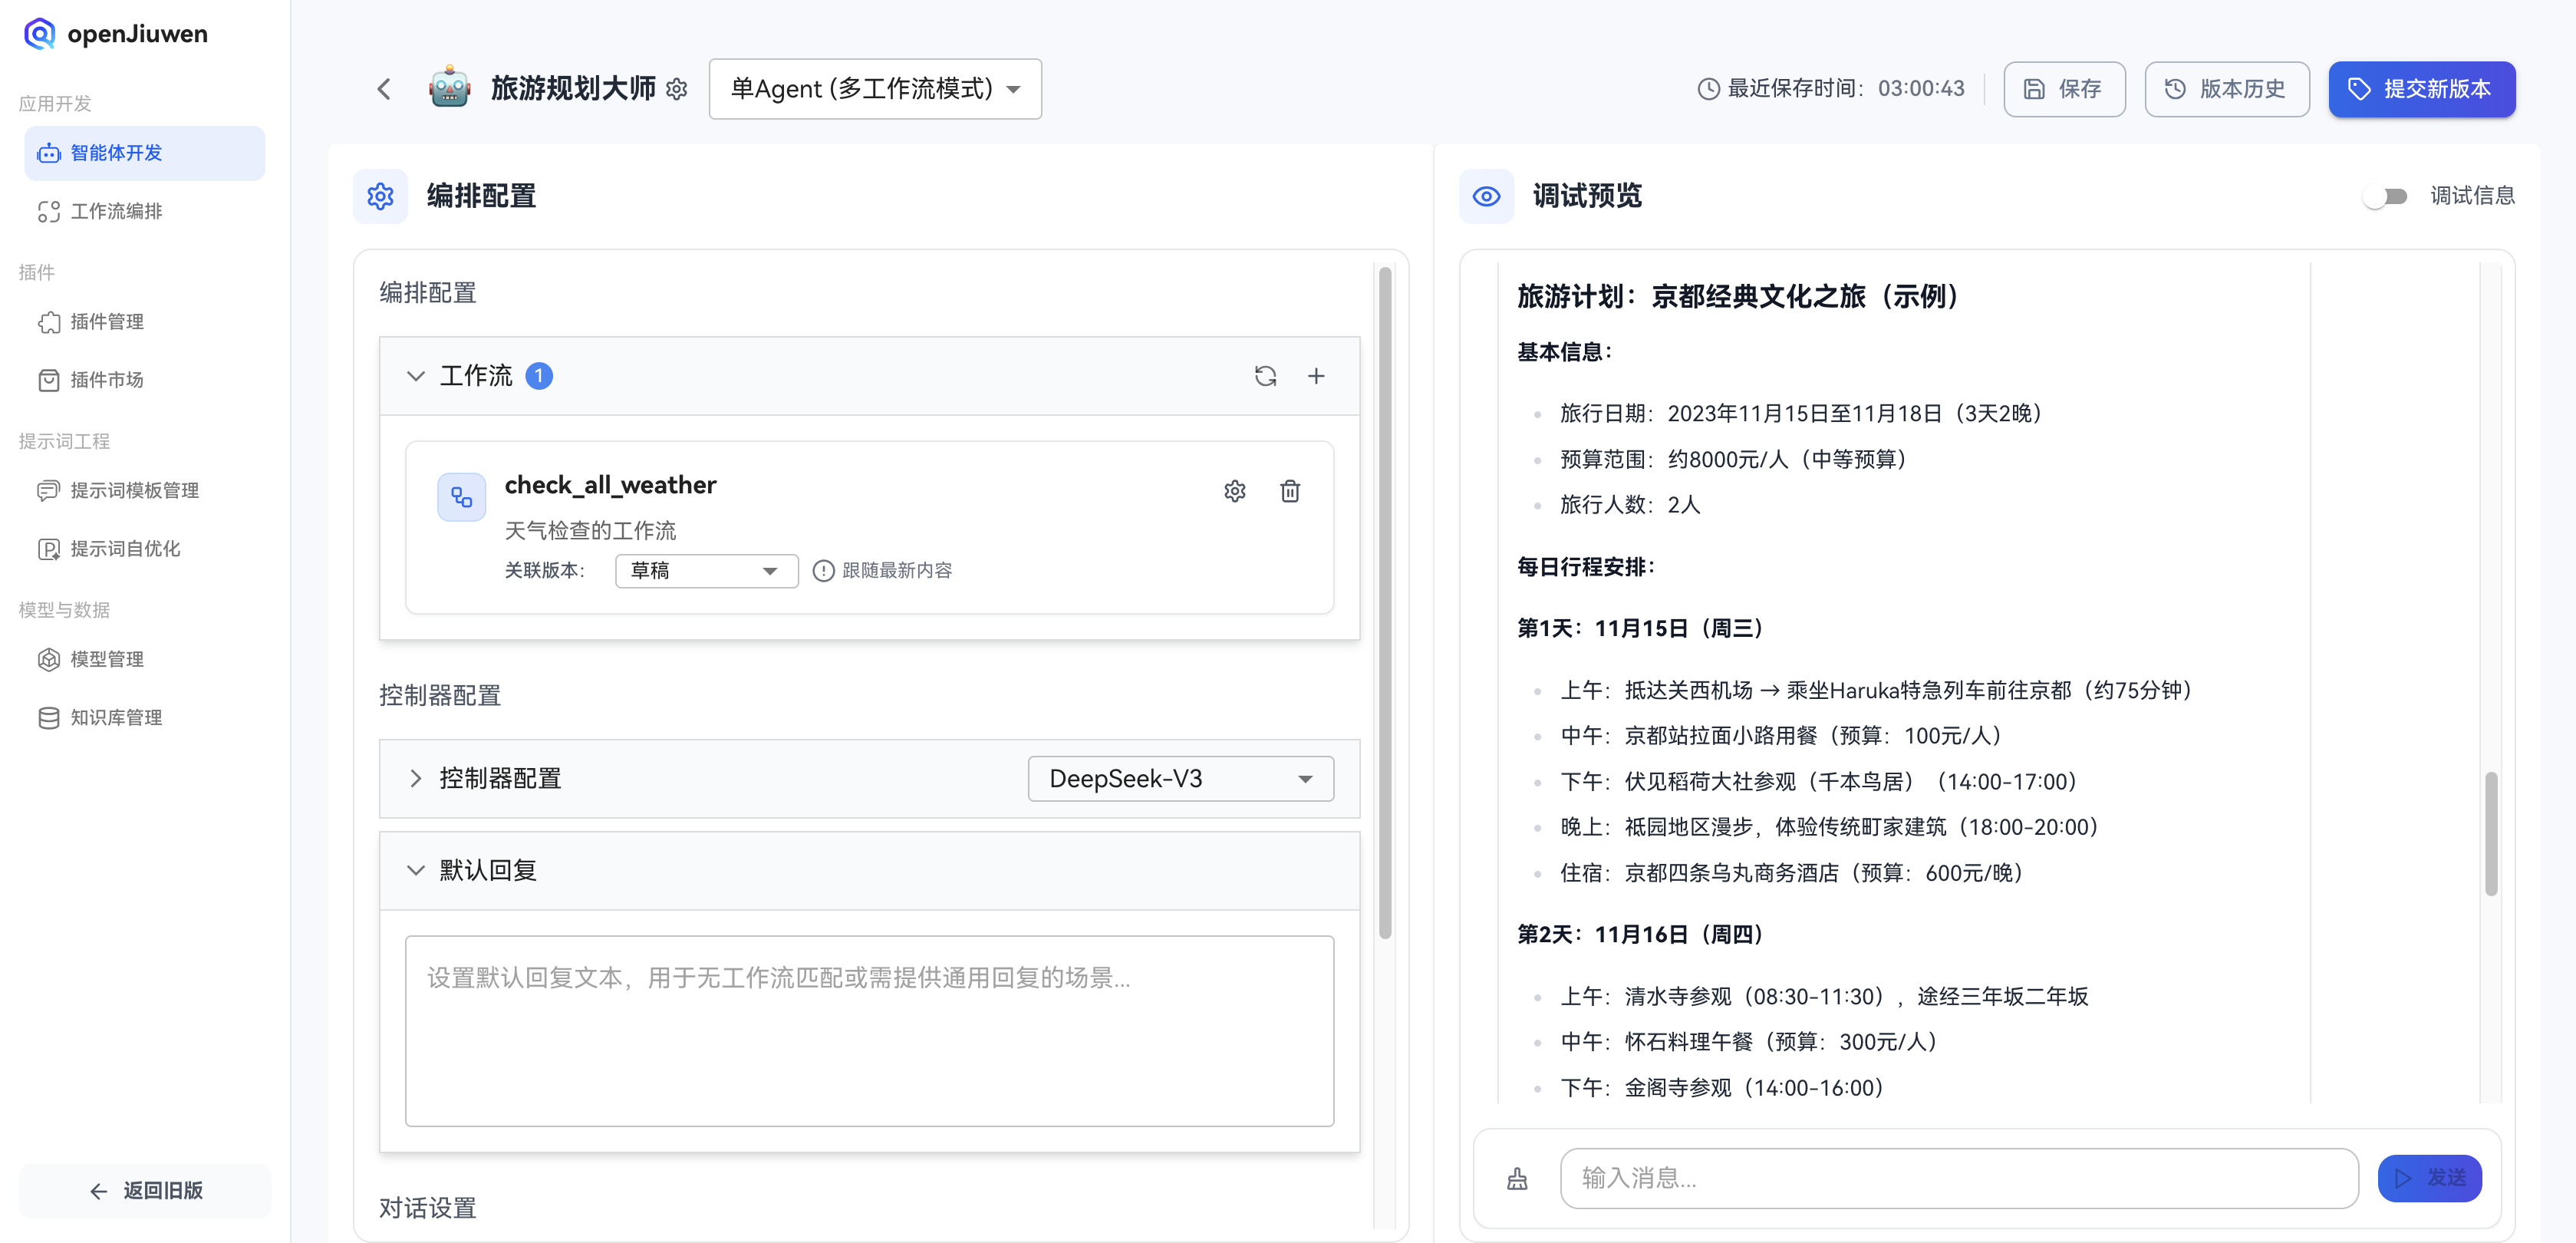
Task: Open settings for check_all_weather workflow
Action: [x=1235, y=491]
